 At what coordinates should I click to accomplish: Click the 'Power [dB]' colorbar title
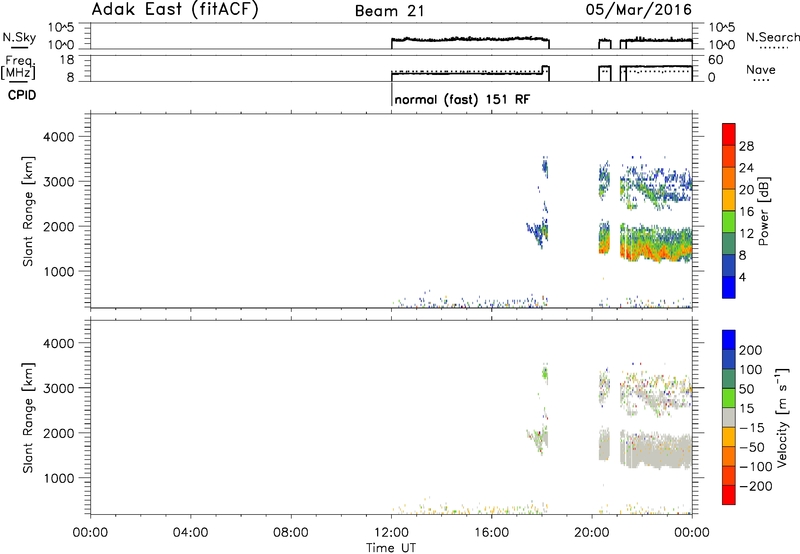pos(763,211)
